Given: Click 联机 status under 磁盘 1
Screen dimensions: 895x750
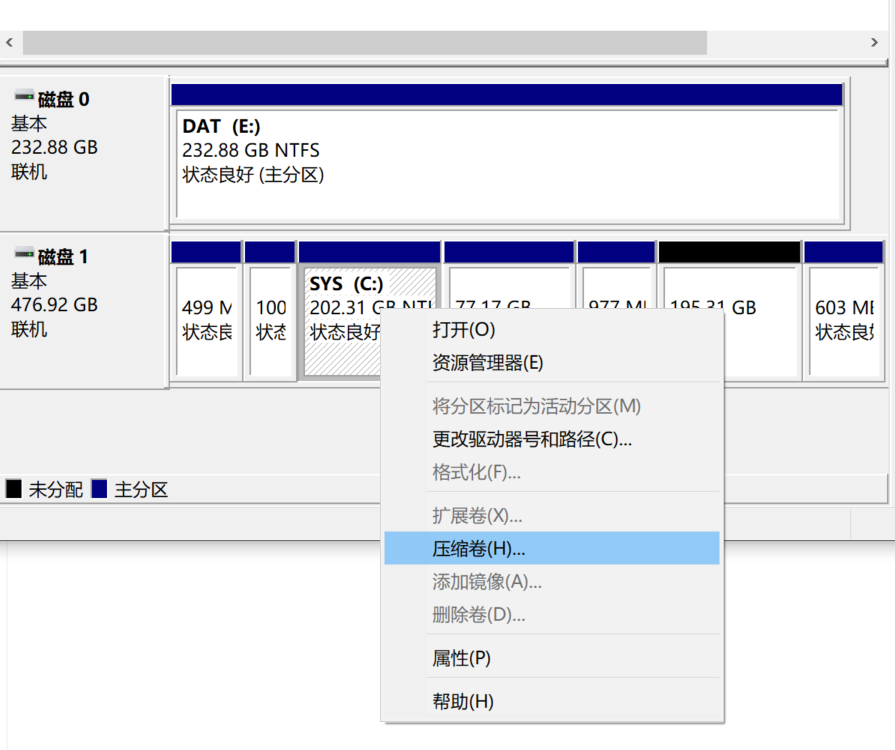Looking at the screenshot, I should [29, 329].
